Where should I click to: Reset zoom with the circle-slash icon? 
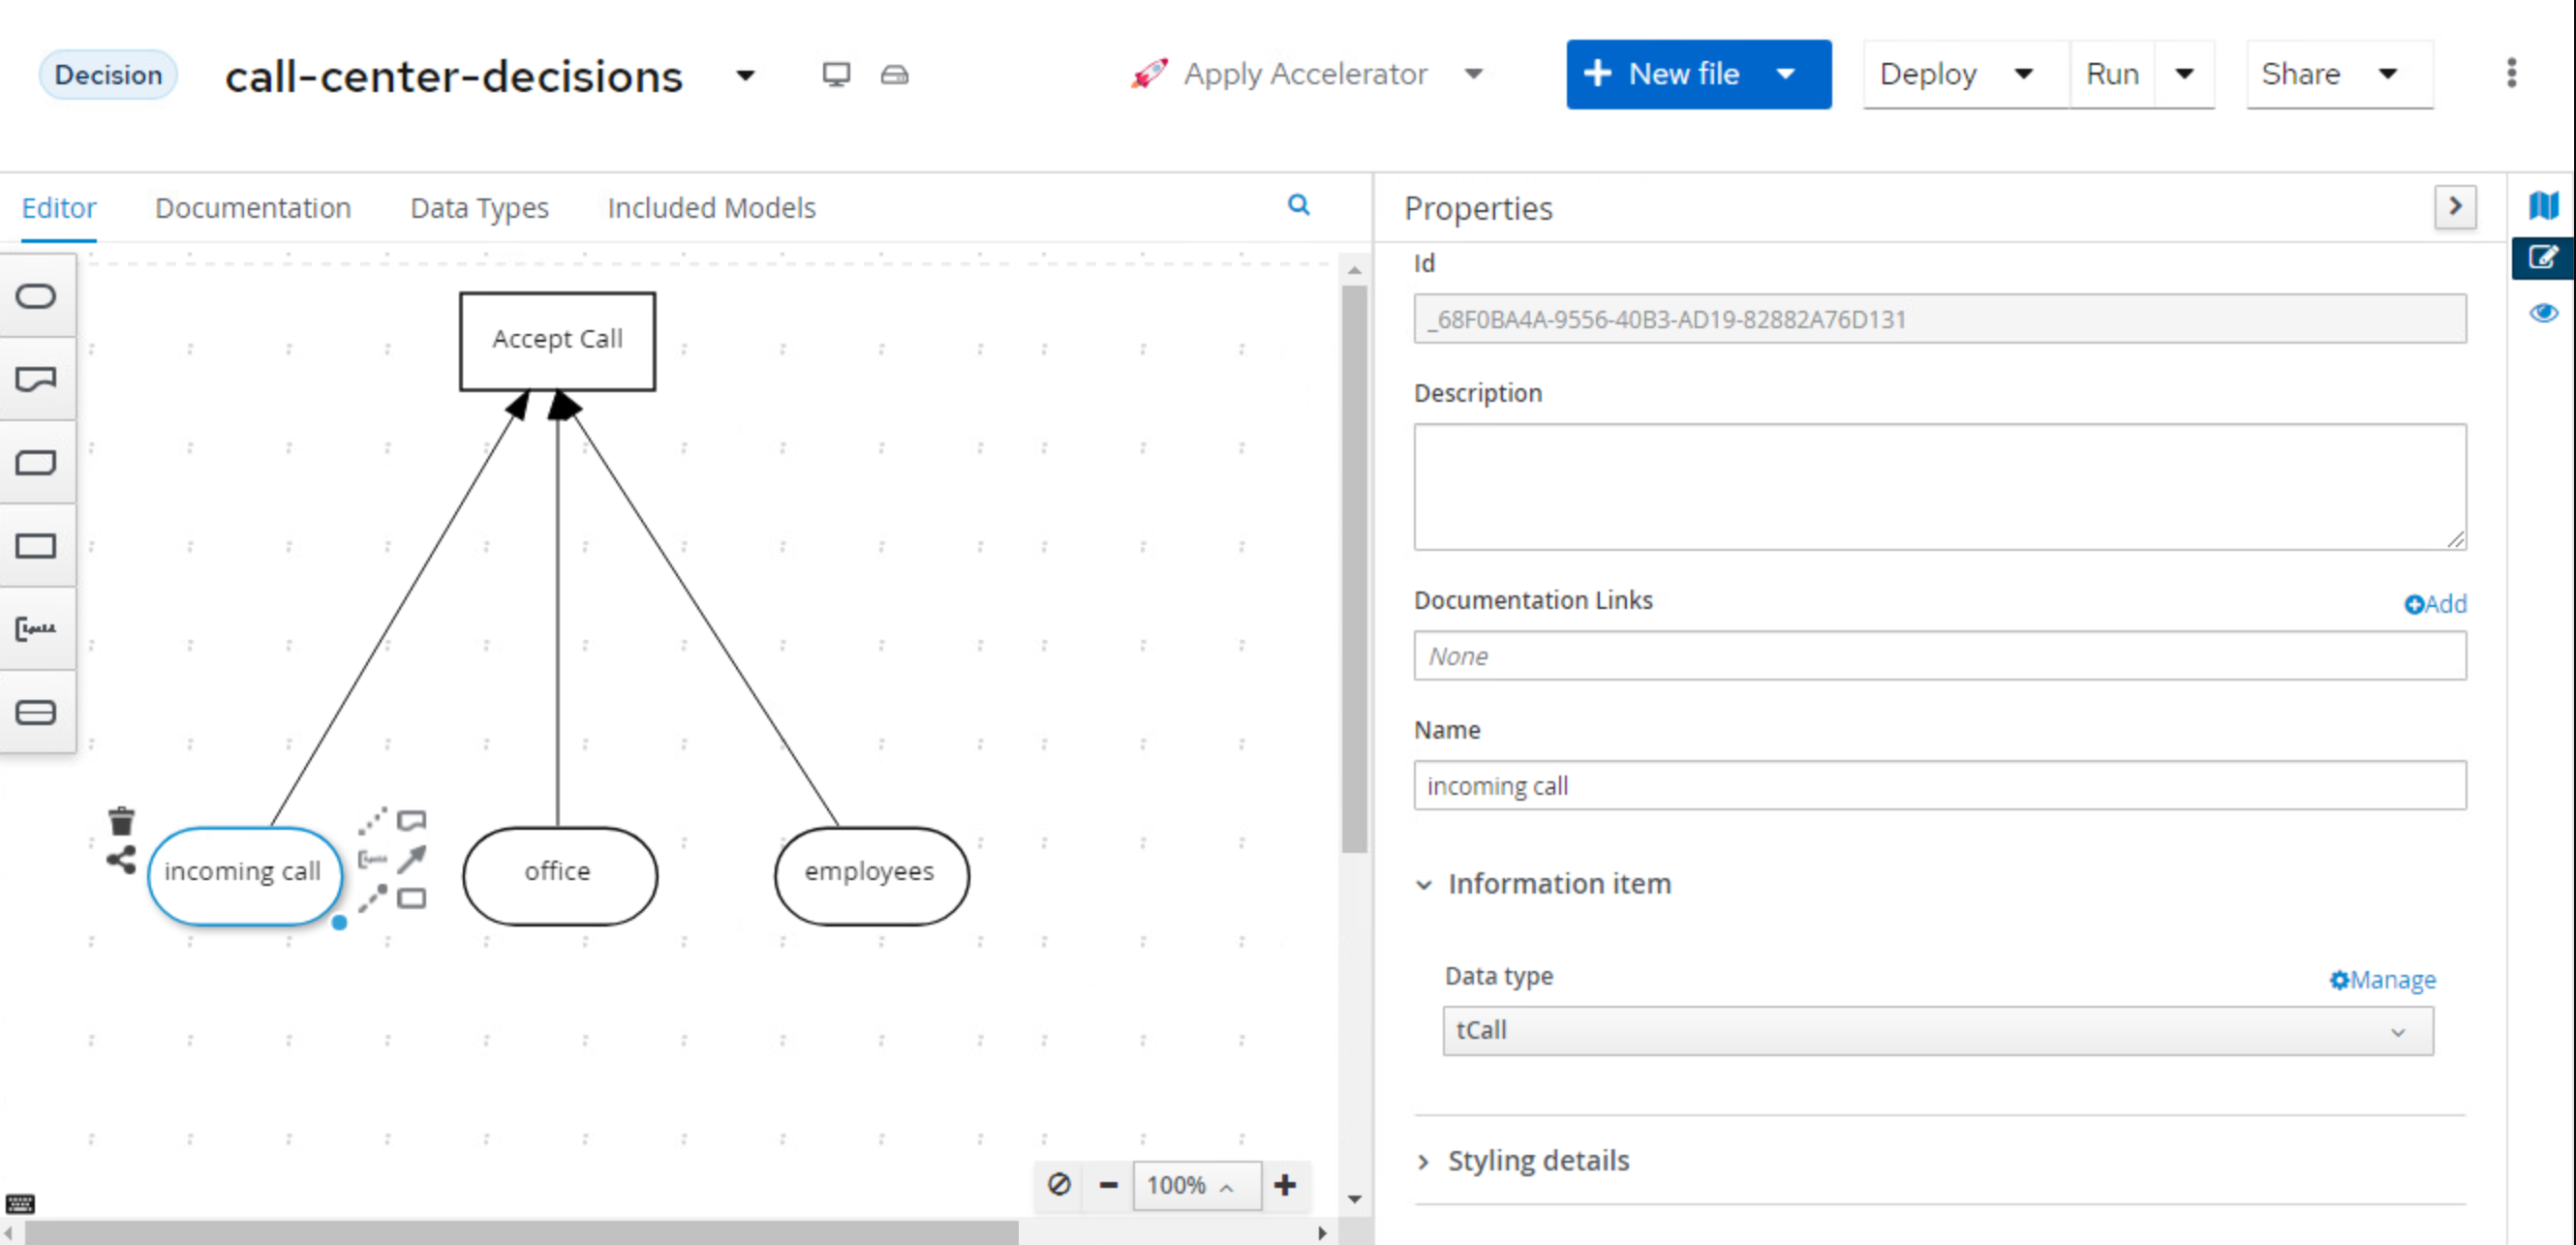1059,1185
